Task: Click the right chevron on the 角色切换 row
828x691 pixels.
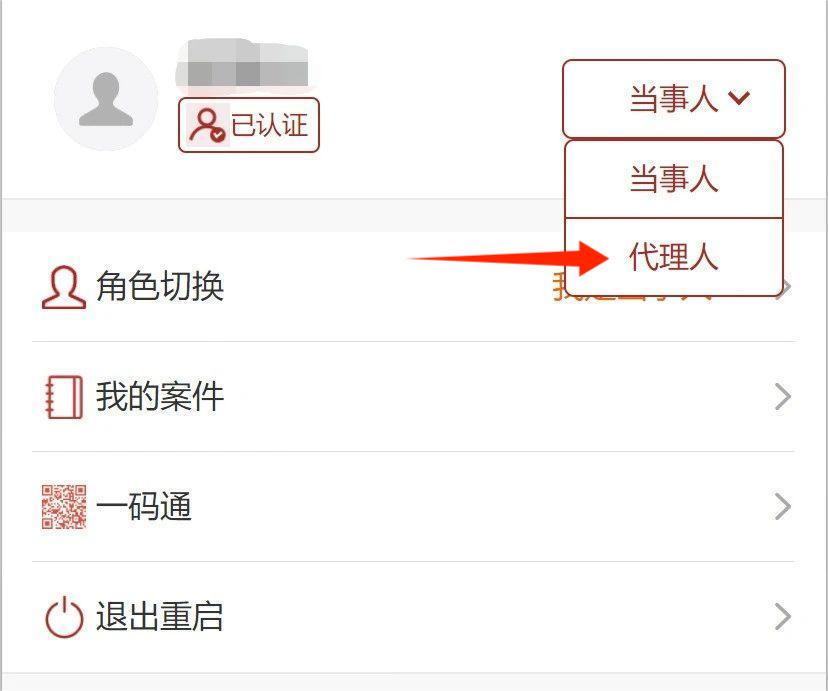Action: click(x=786, y=287)
